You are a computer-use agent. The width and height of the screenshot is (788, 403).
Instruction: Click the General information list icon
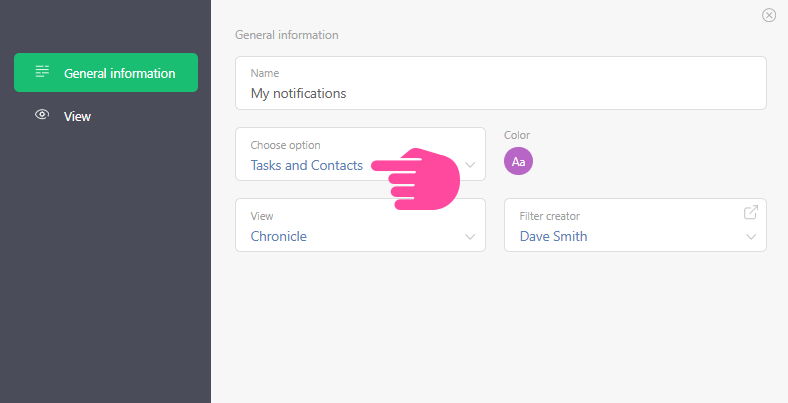42,73
